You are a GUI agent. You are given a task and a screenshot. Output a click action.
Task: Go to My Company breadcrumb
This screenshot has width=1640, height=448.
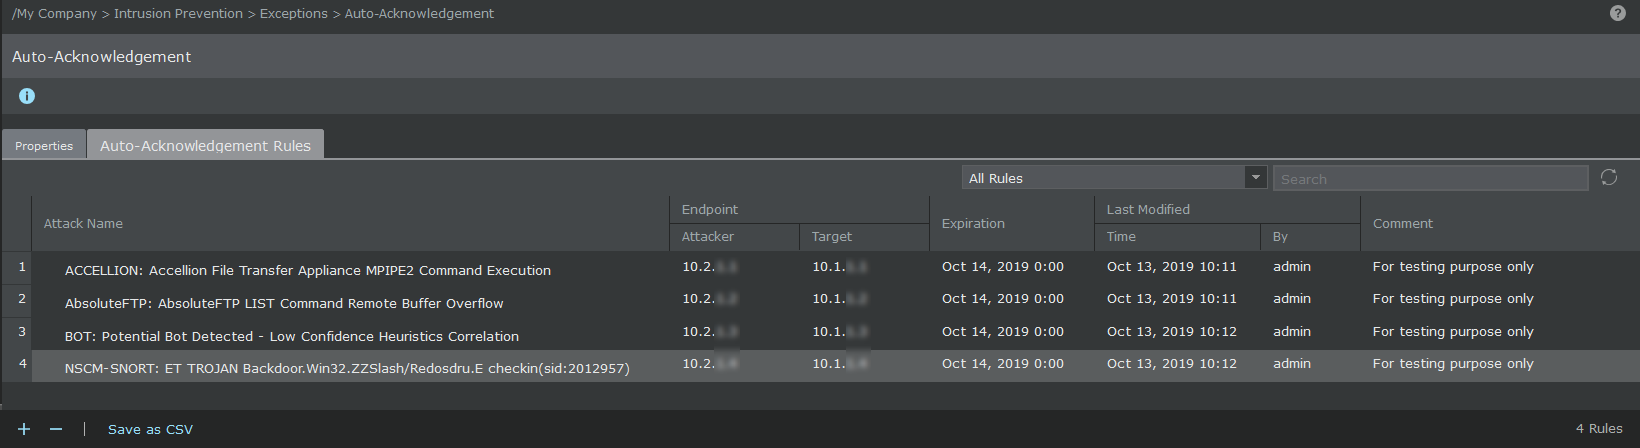tap(54, 13)
